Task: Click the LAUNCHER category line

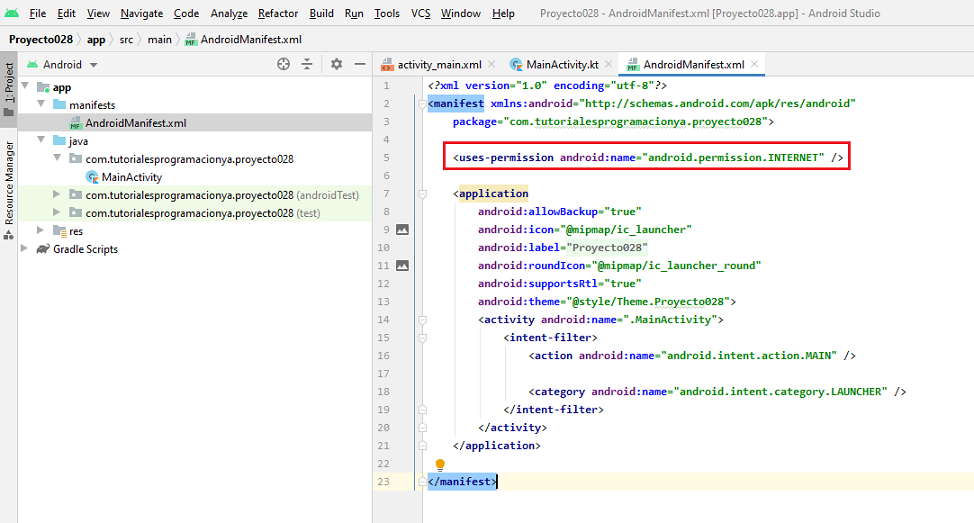Action: pyautogui.click(x=717, y=391)
